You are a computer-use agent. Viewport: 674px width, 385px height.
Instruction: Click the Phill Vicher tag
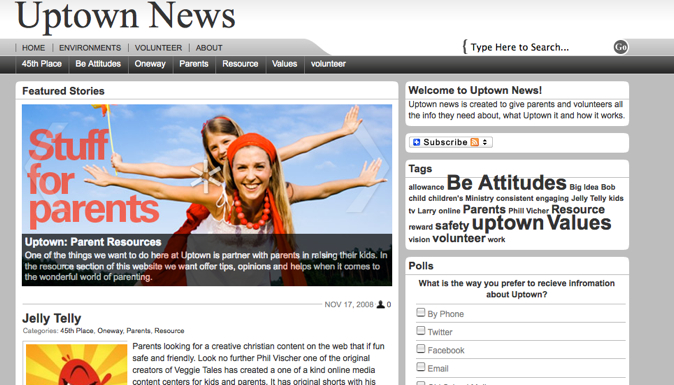[528, 211]
